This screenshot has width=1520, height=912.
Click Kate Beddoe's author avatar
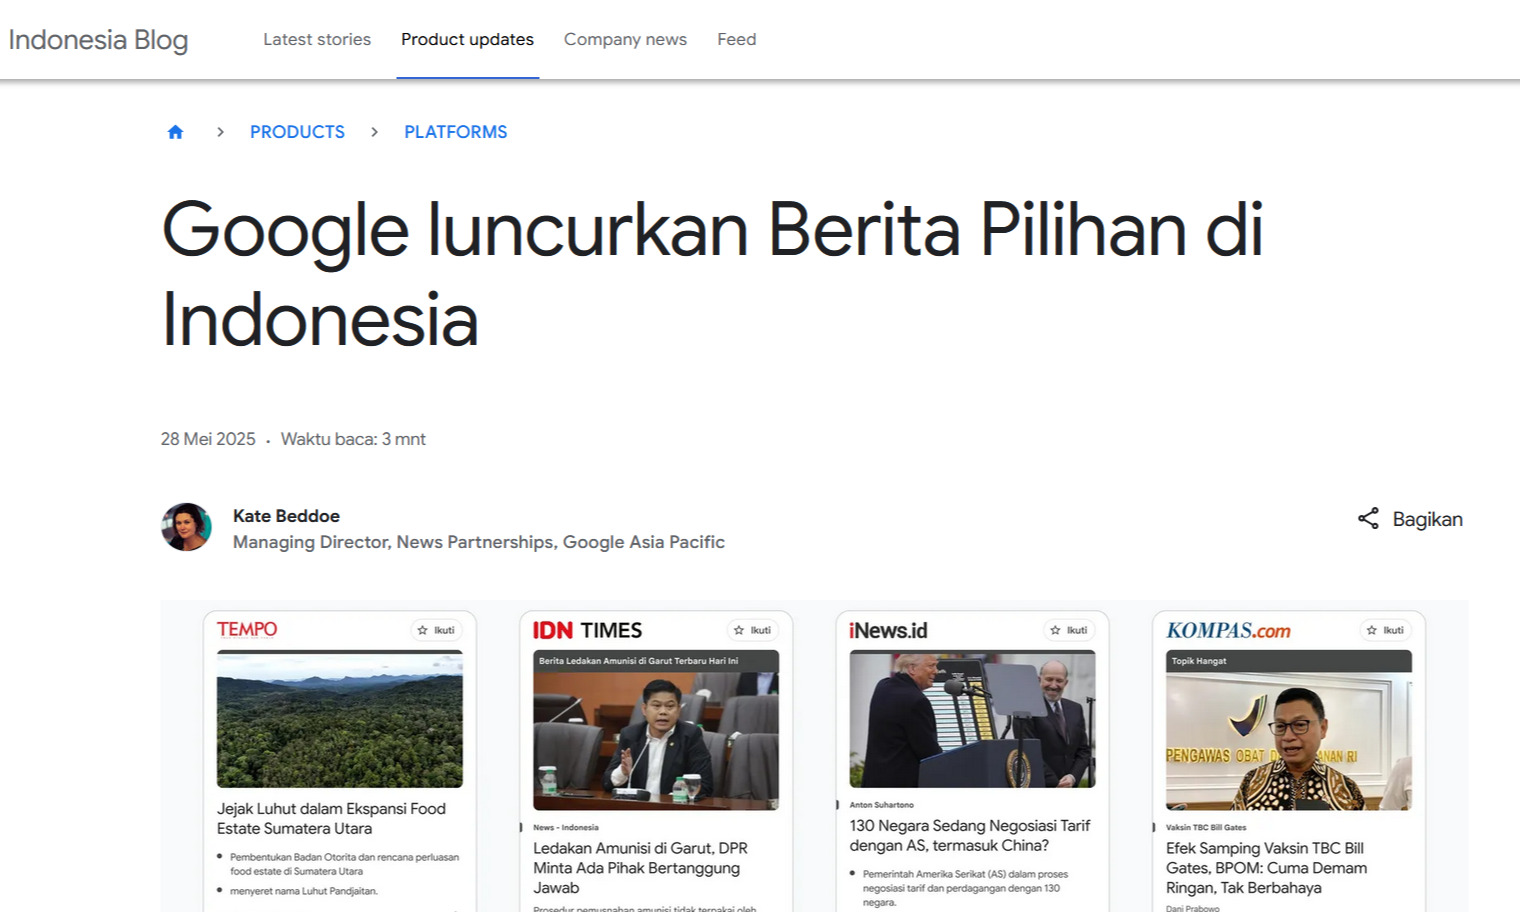pyautogui.click(x=186, y=527)
